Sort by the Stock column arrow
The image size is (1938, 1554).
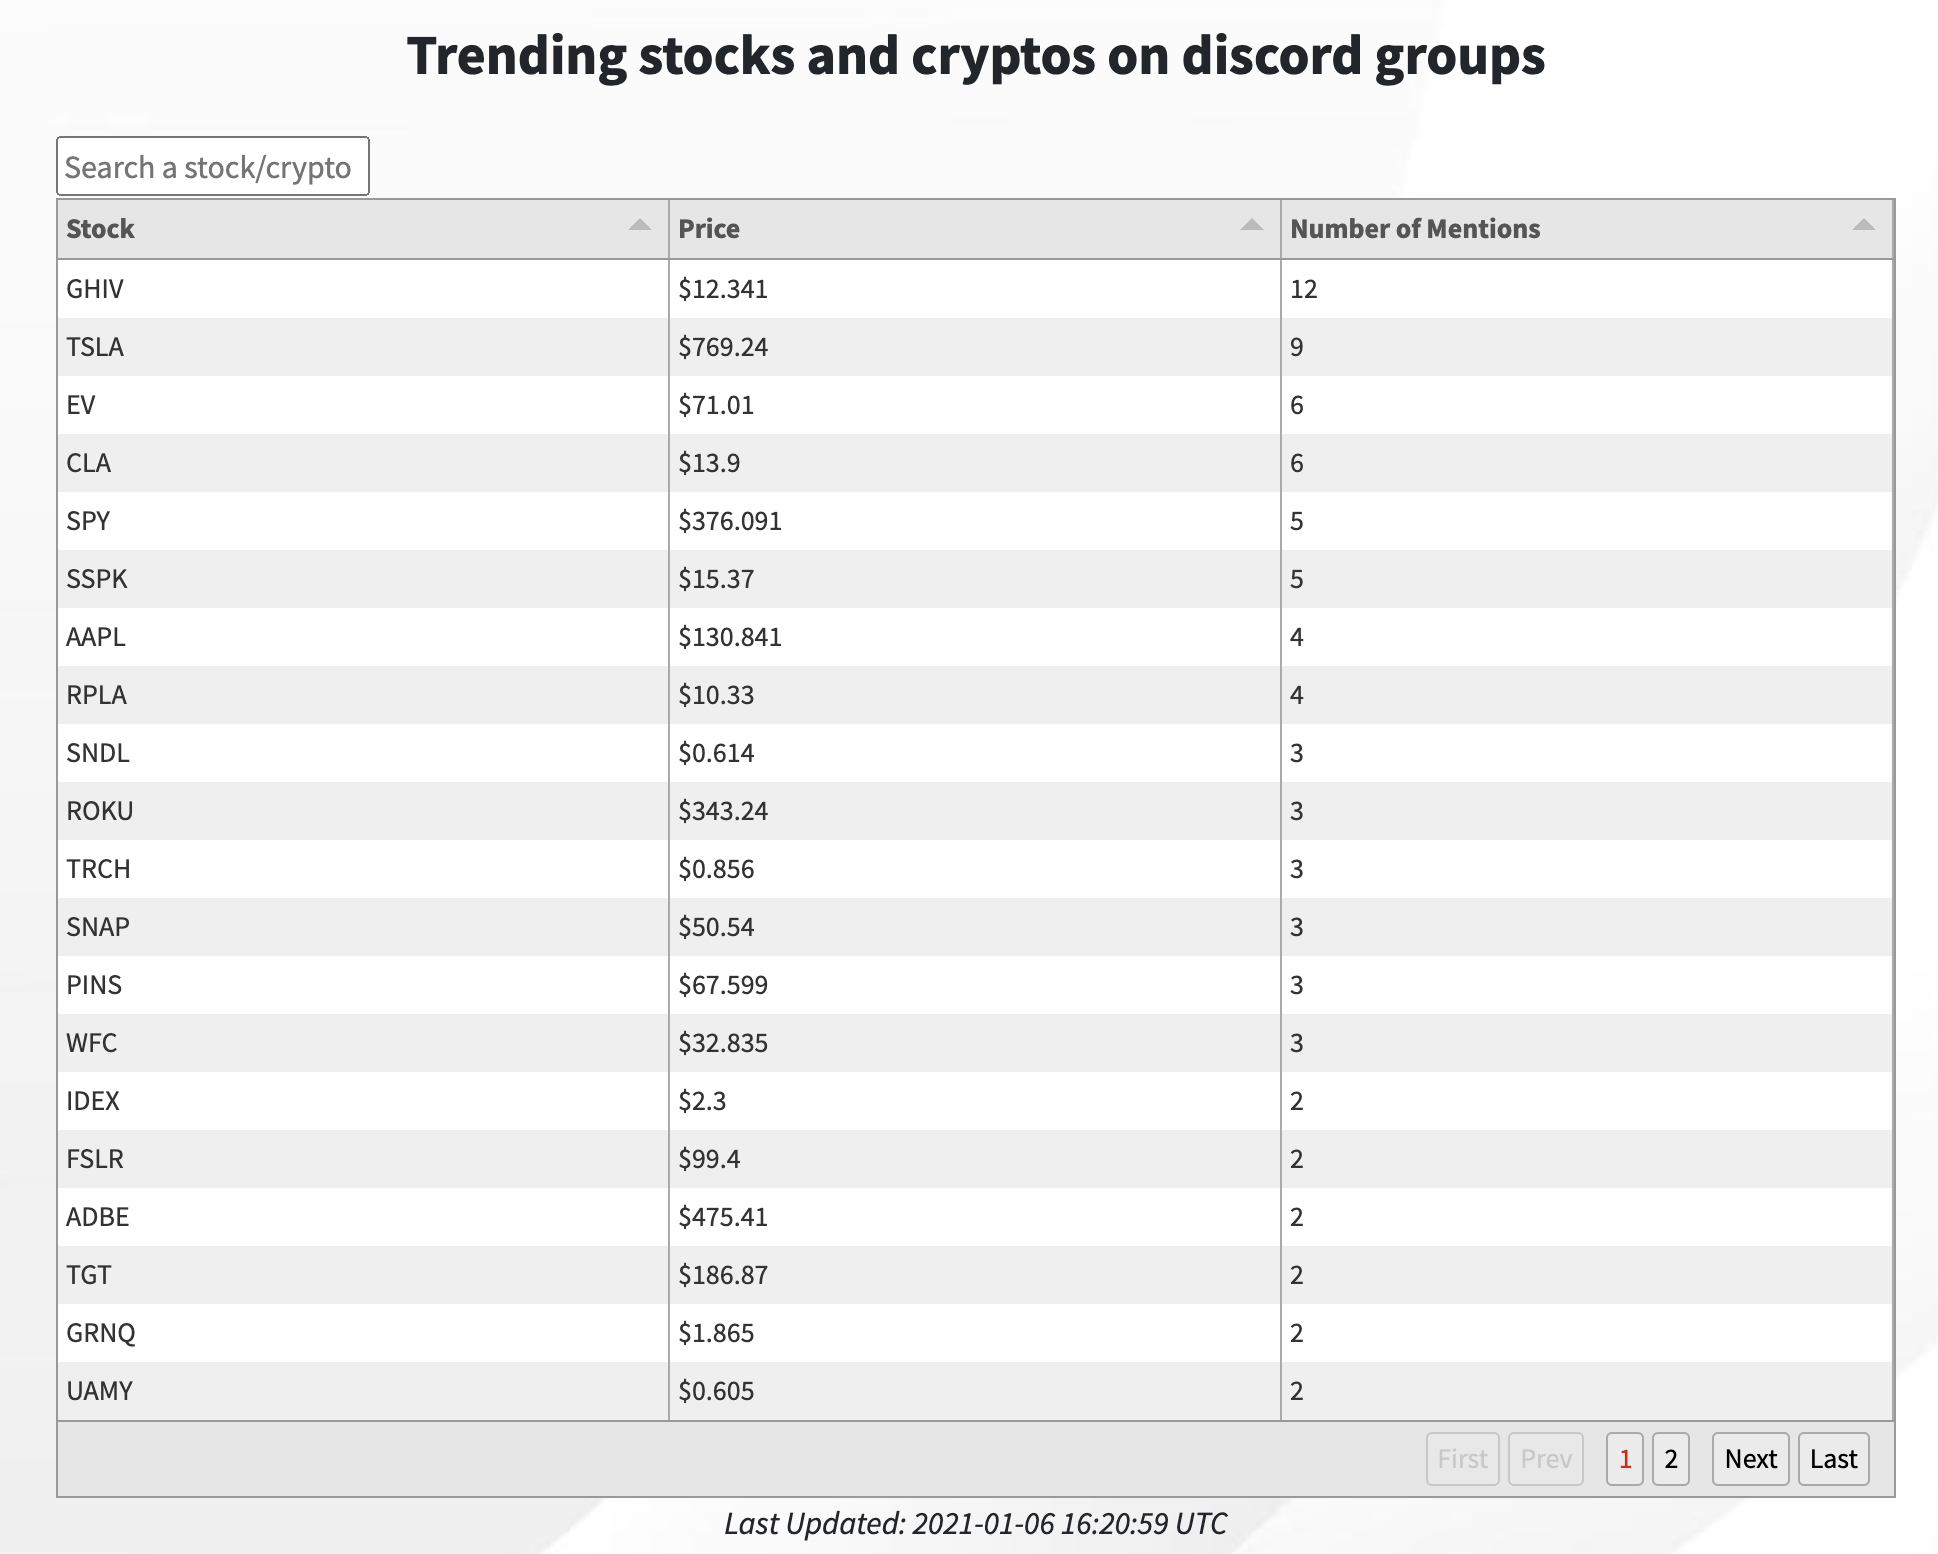[640, 226]
